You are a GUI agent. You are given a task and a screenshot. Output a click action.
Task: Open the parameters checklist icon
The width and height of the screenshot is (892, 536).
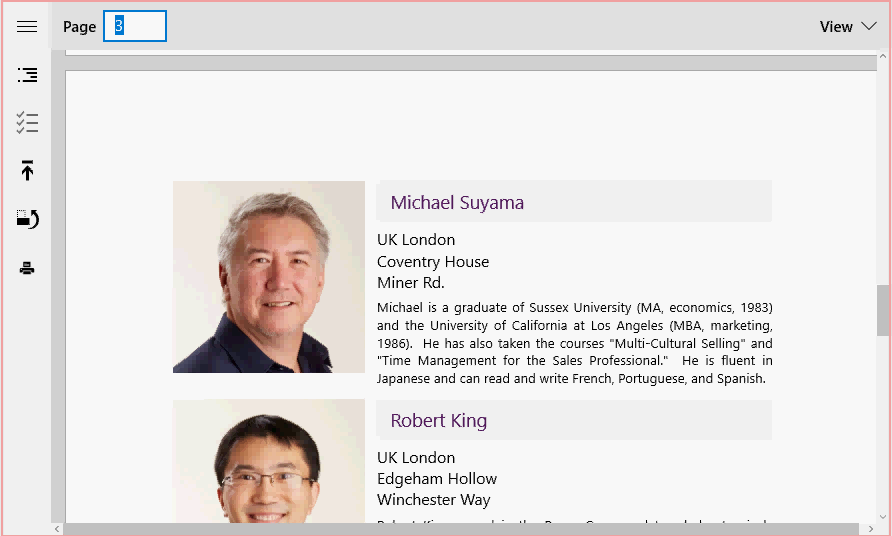pos(27,122)
